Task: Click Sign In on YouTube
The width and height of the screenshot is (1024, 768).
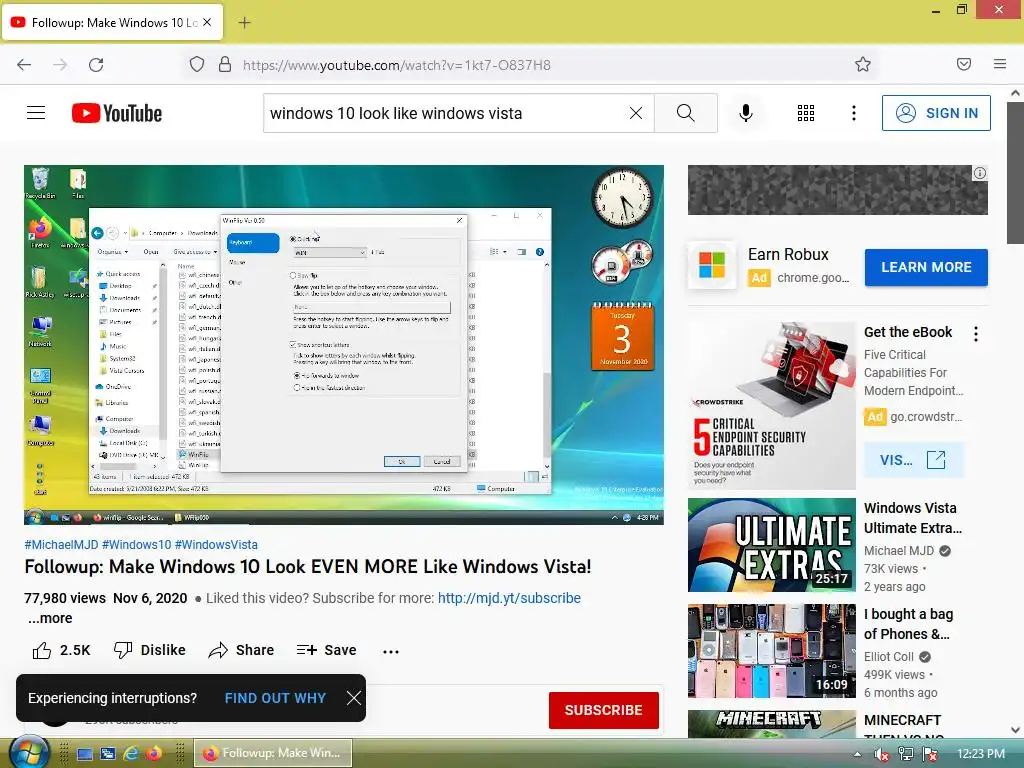Action: click(x=936, y=113)
